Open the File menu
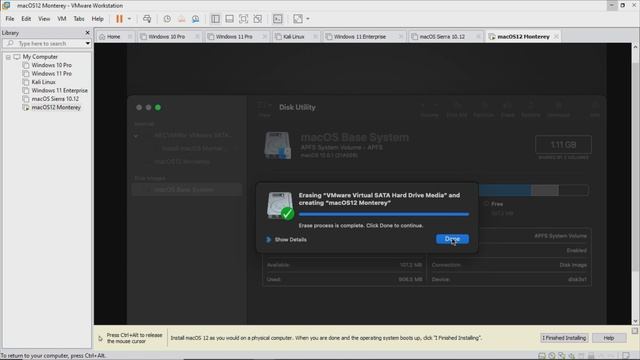The height and width of the screenshot is (360, 640). tap(10, 19)
